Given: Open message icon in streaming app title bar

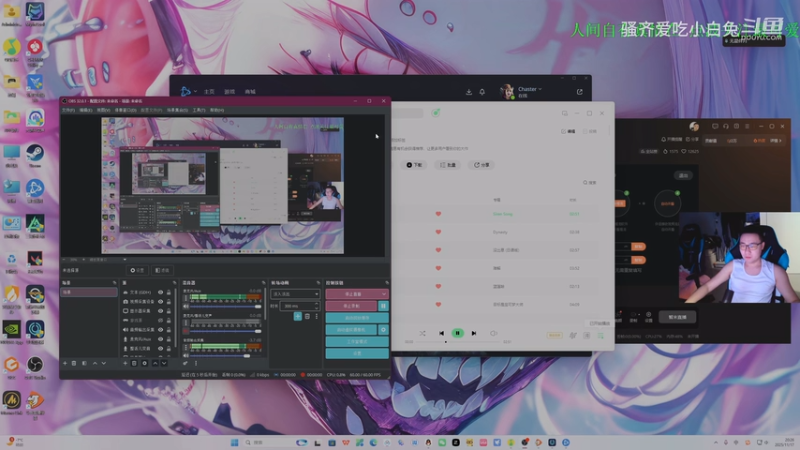Looking at the screenshot, I should (715, 126).
